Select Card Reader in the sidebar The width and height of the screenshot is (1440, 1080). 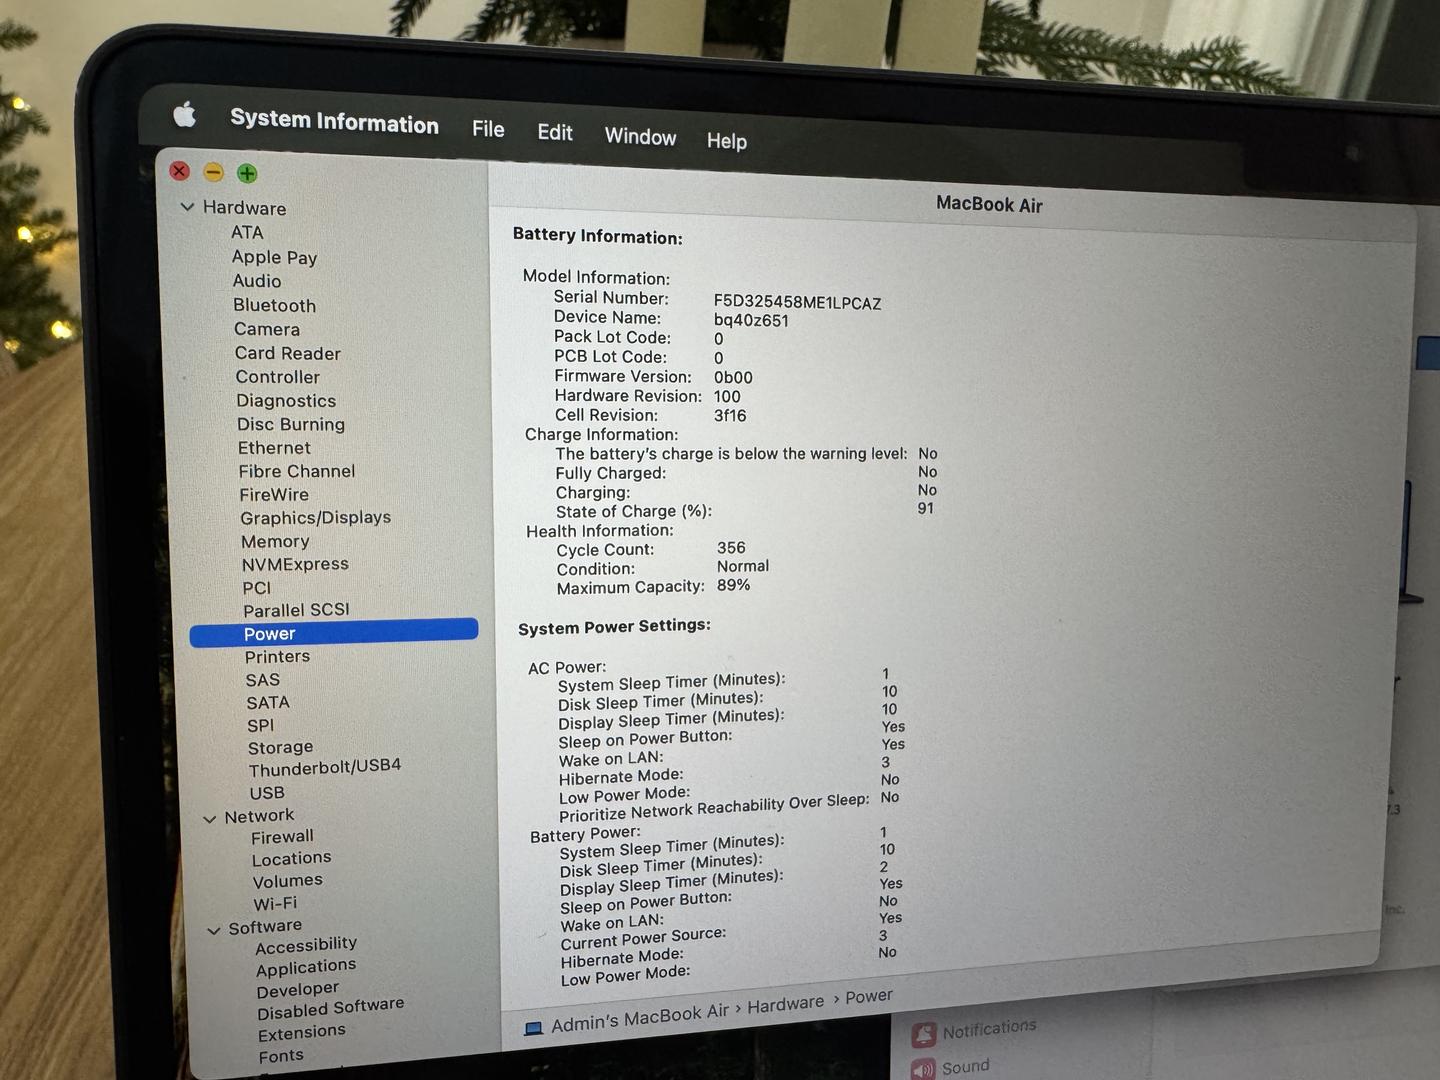coord(288,353)
